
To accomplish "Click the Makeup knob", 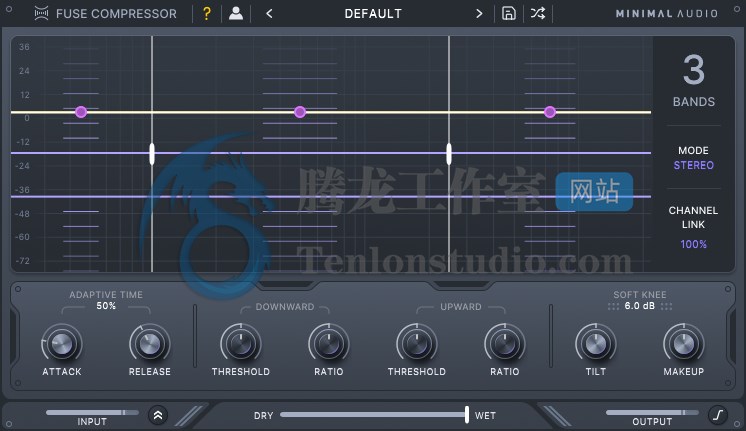I will pos(684,343).
